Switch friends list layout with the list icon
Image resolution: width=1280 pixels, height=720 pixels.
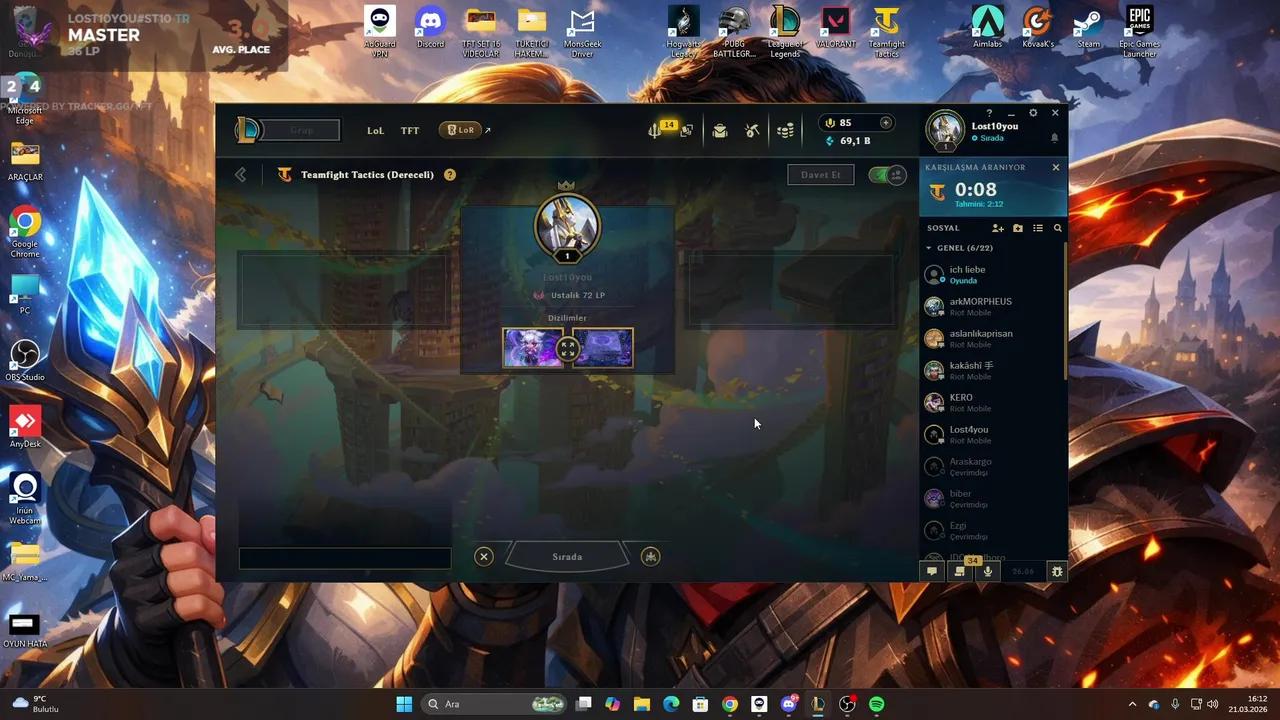click(x=1038, y=228)
